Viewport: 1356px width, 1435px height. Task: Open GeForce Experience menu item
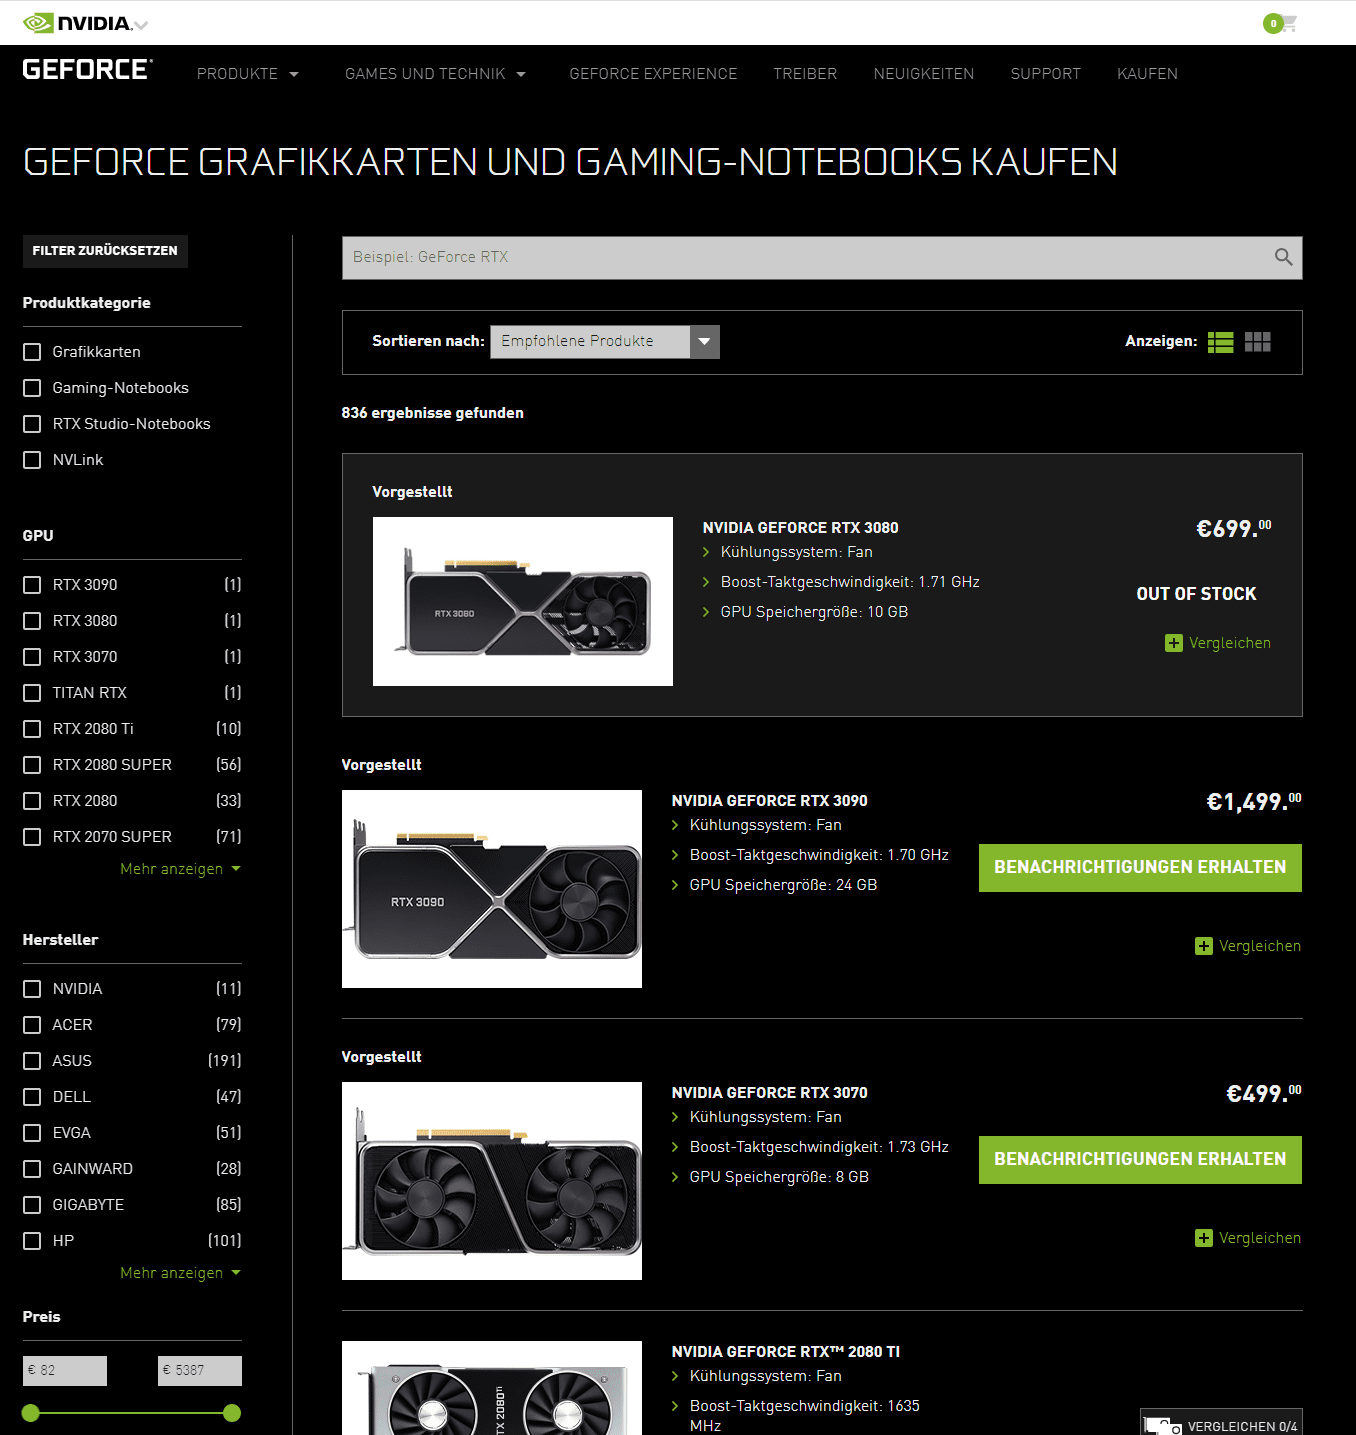(653, 74)
